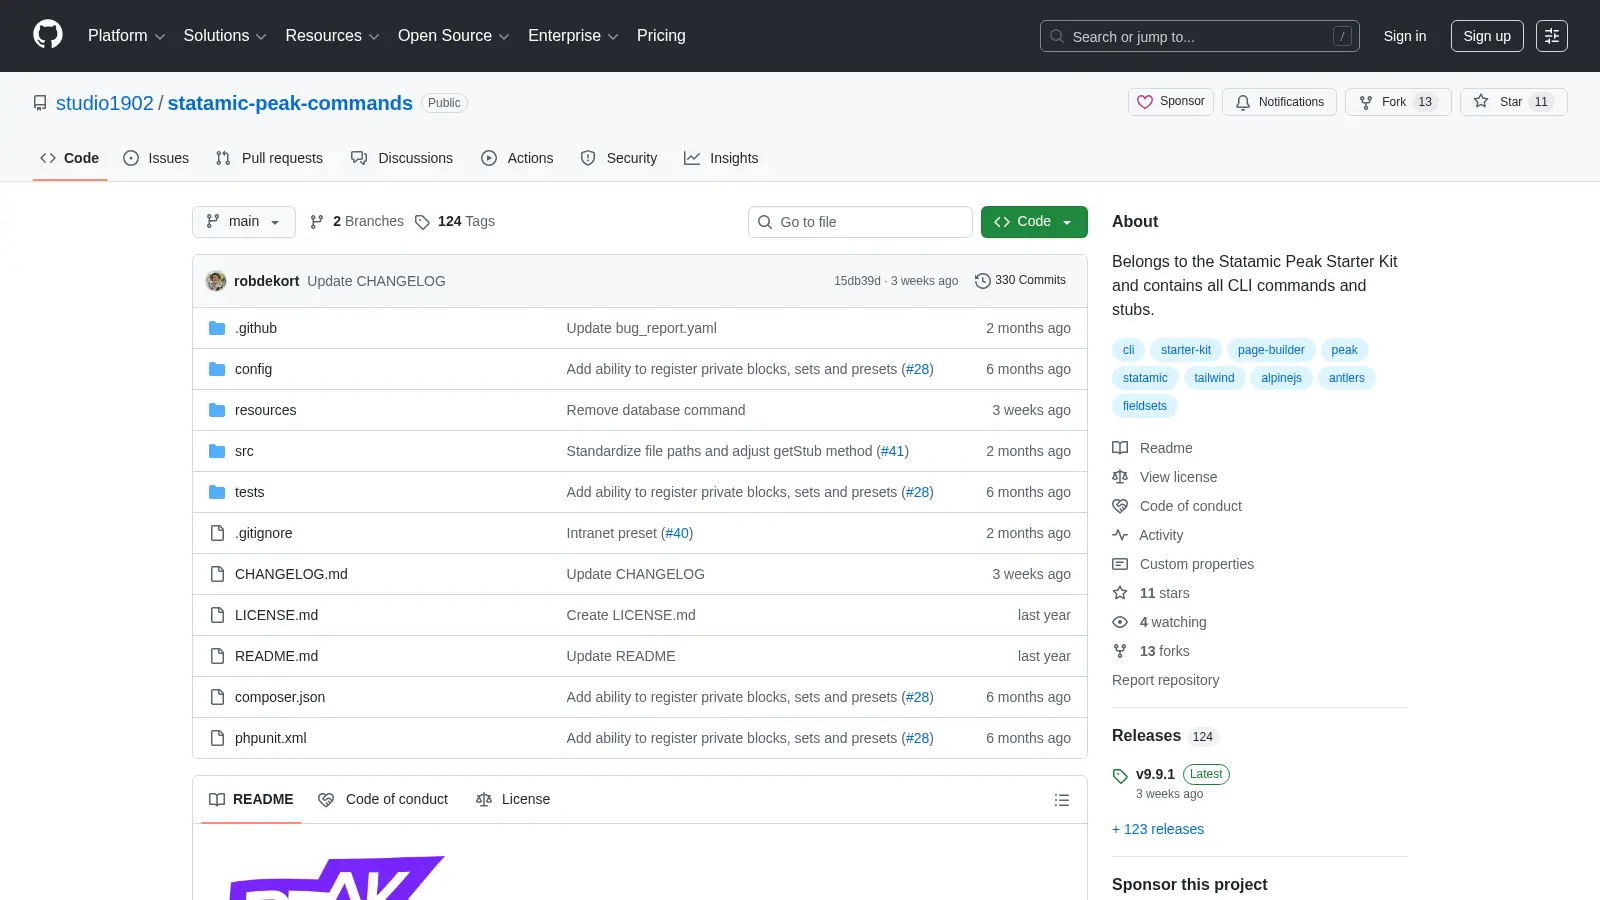Image resolution: width=1600 pixels, height=900 pixels.
Task: Open the README outline list icon
Action: pos(1062,800)
